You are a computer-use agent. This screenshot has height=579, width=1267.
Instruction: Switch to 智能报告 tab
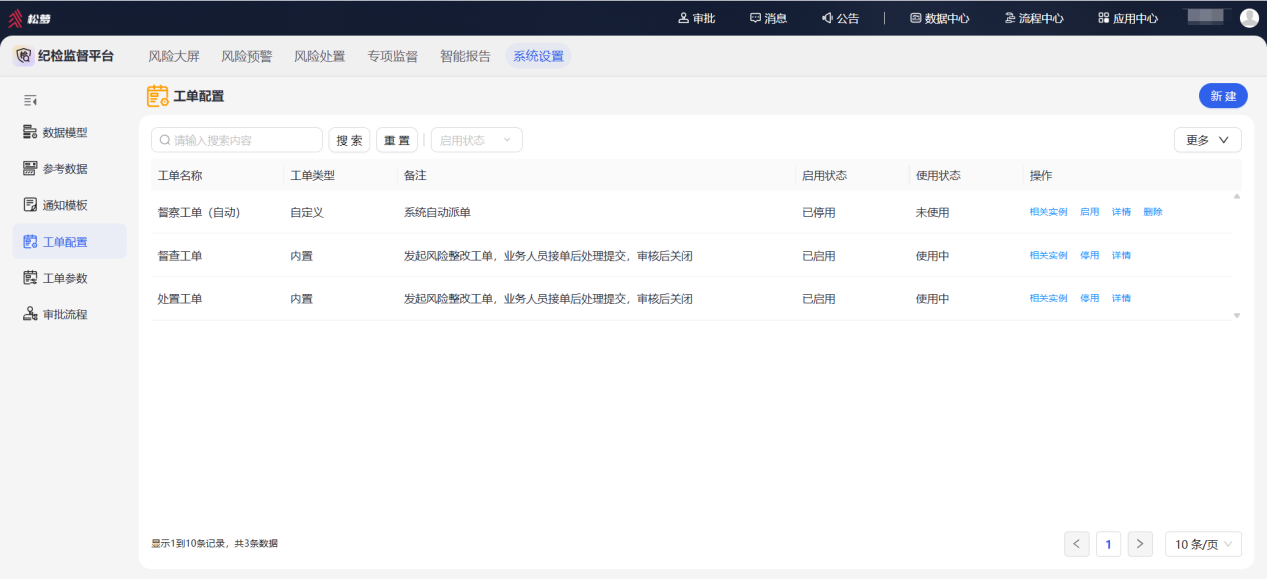(x=466, y=56)
